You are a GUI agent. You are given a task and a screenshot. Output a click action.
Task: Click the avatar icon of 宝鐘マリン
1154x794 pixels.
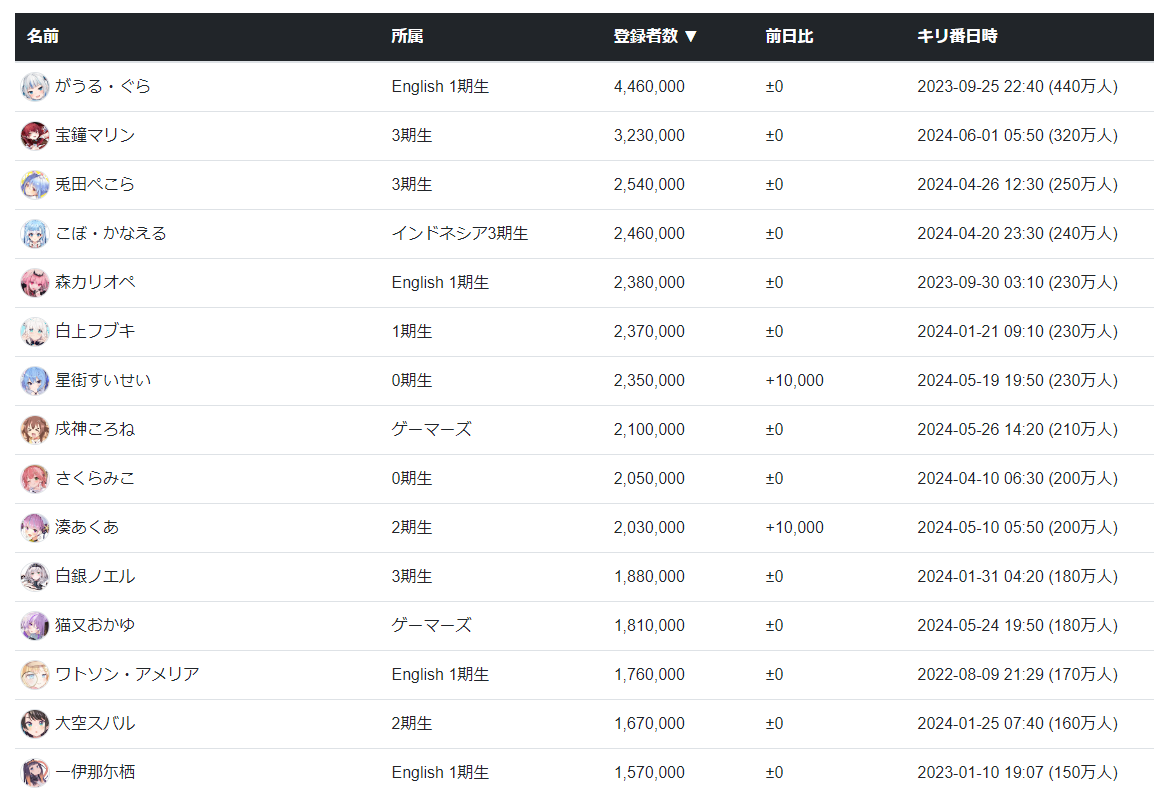pyautogui.click(x=35, y=135)
